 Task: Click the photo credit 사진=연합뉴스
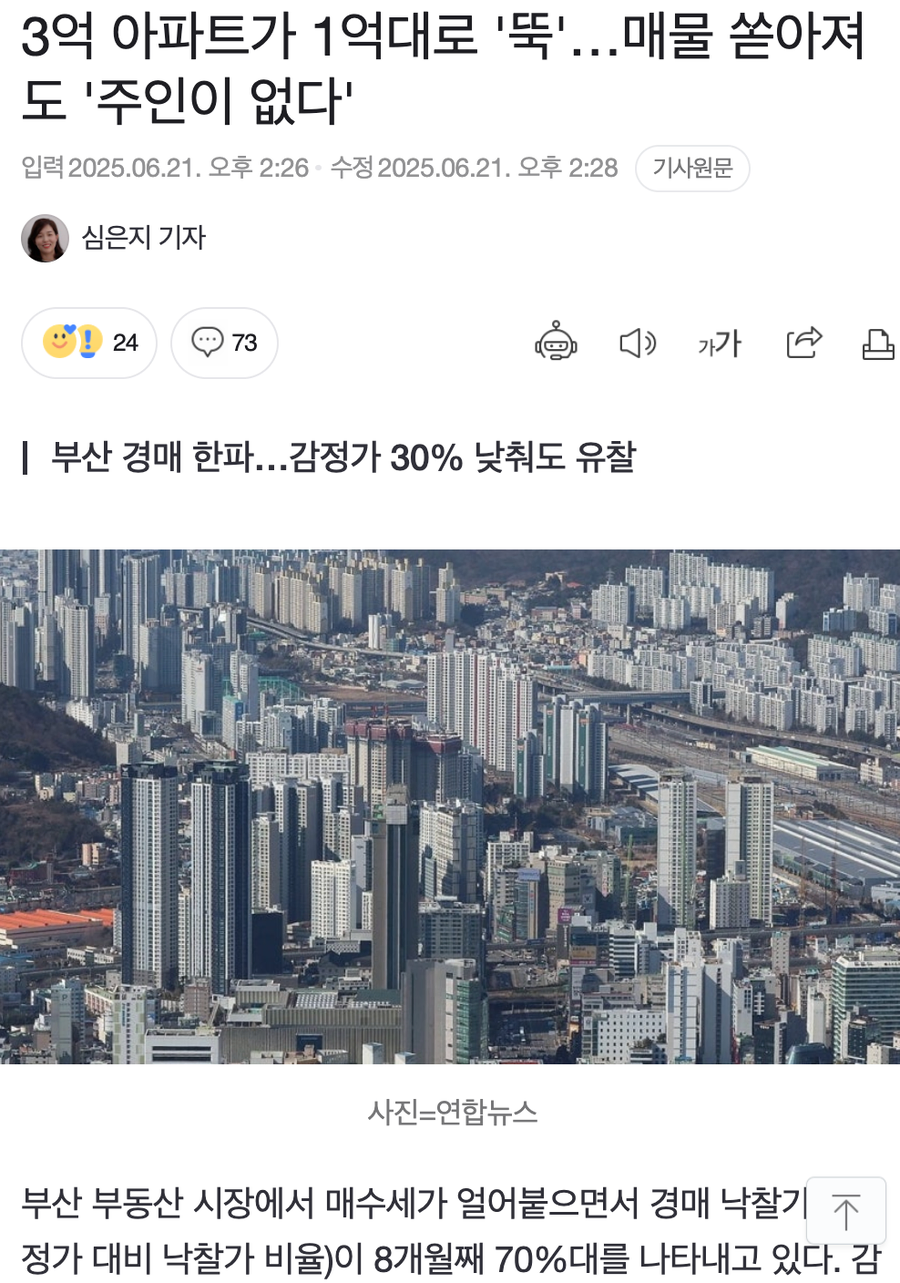point(453,1111)
